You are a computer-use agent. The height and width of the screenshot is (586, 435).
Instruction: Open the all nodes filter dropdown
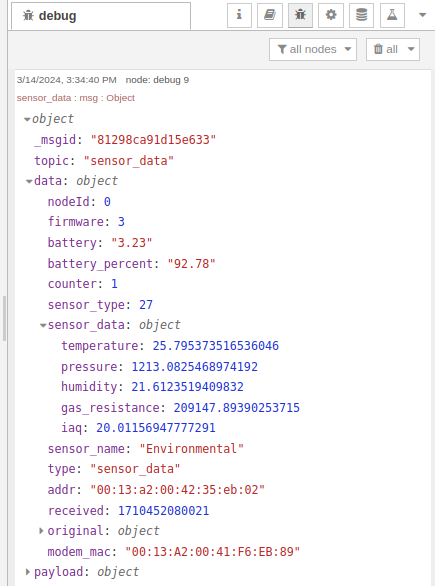pyautogui.click(x=313, y=49)
